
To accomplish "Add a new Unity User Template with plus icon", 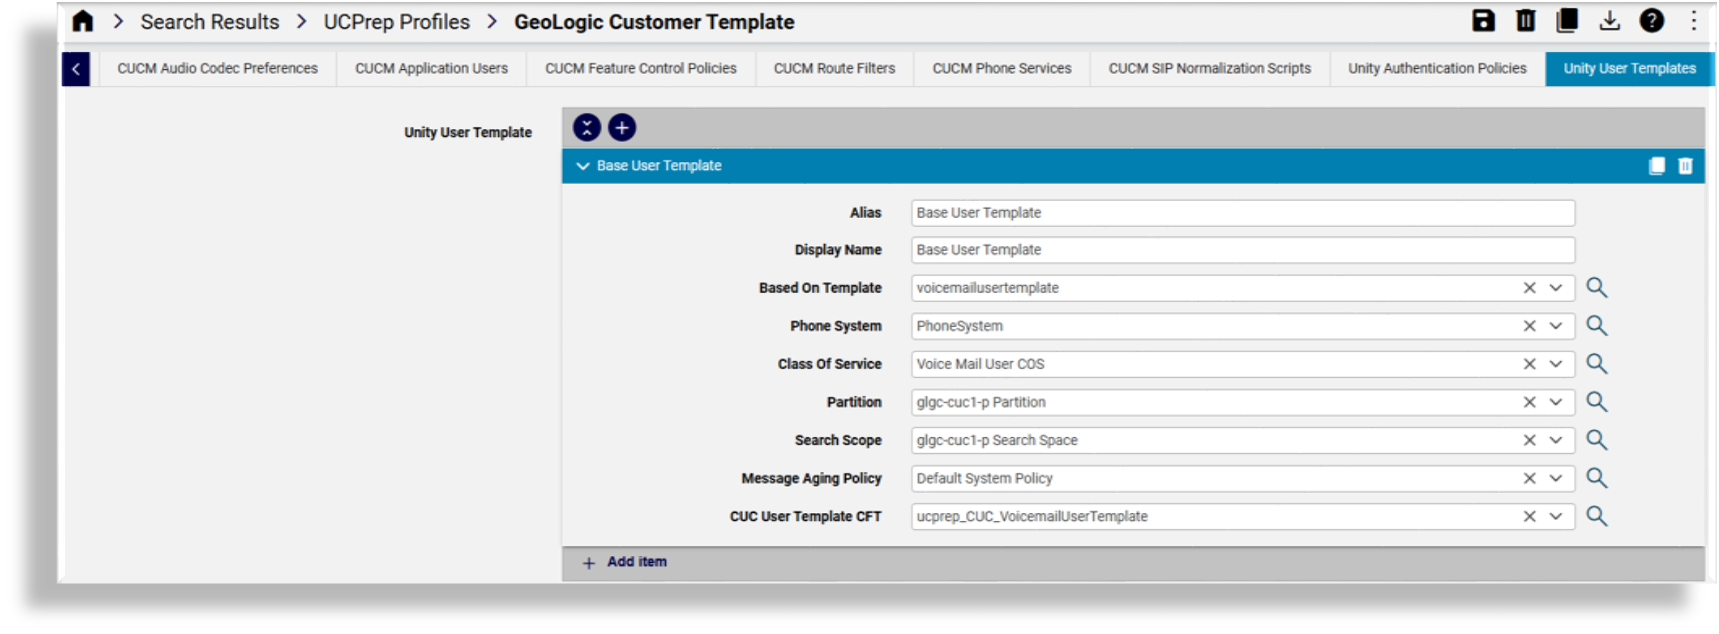I will coord(622,128).
